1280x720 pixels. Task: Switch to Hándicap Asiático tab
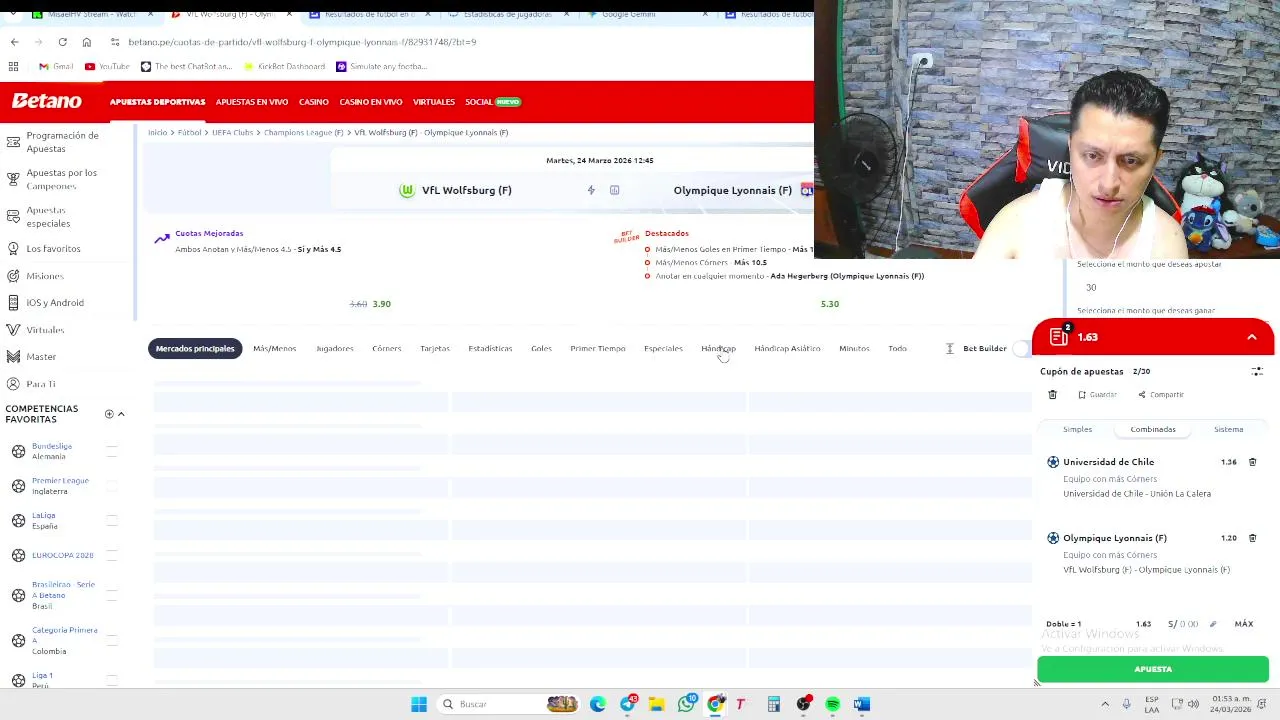pos(787,348)
